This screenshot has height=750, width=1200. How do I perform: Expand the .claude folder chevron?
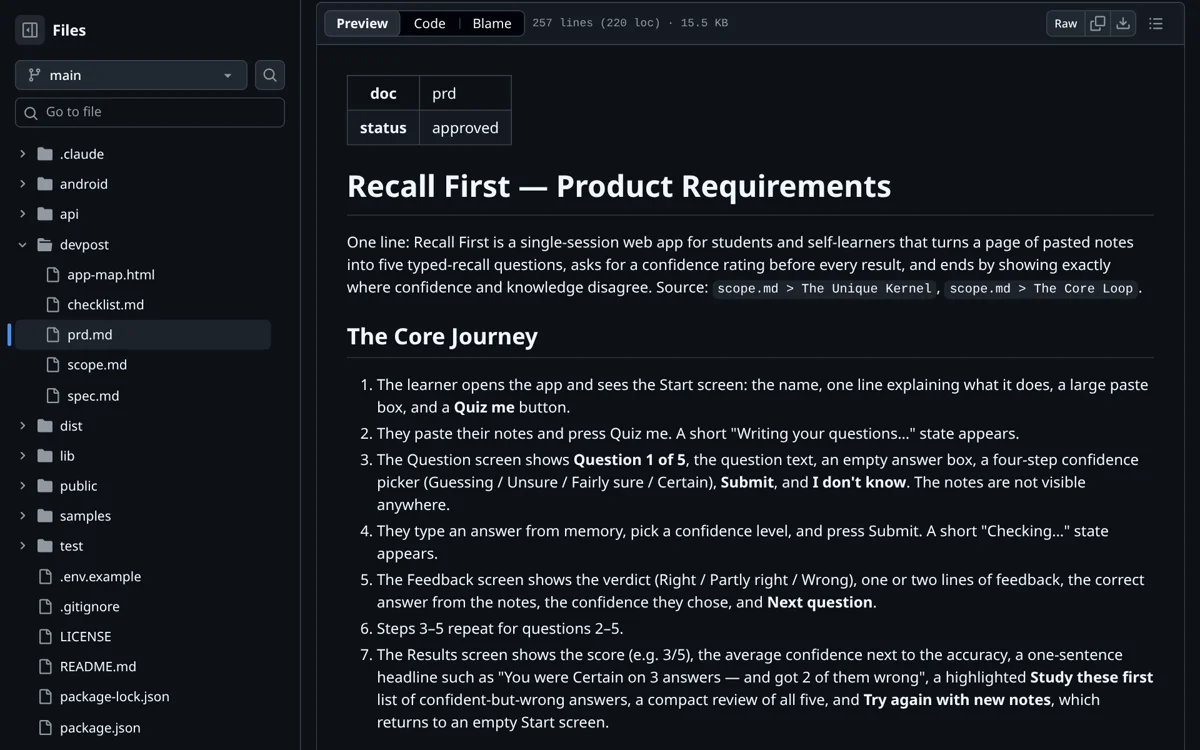tap(23, 154)
